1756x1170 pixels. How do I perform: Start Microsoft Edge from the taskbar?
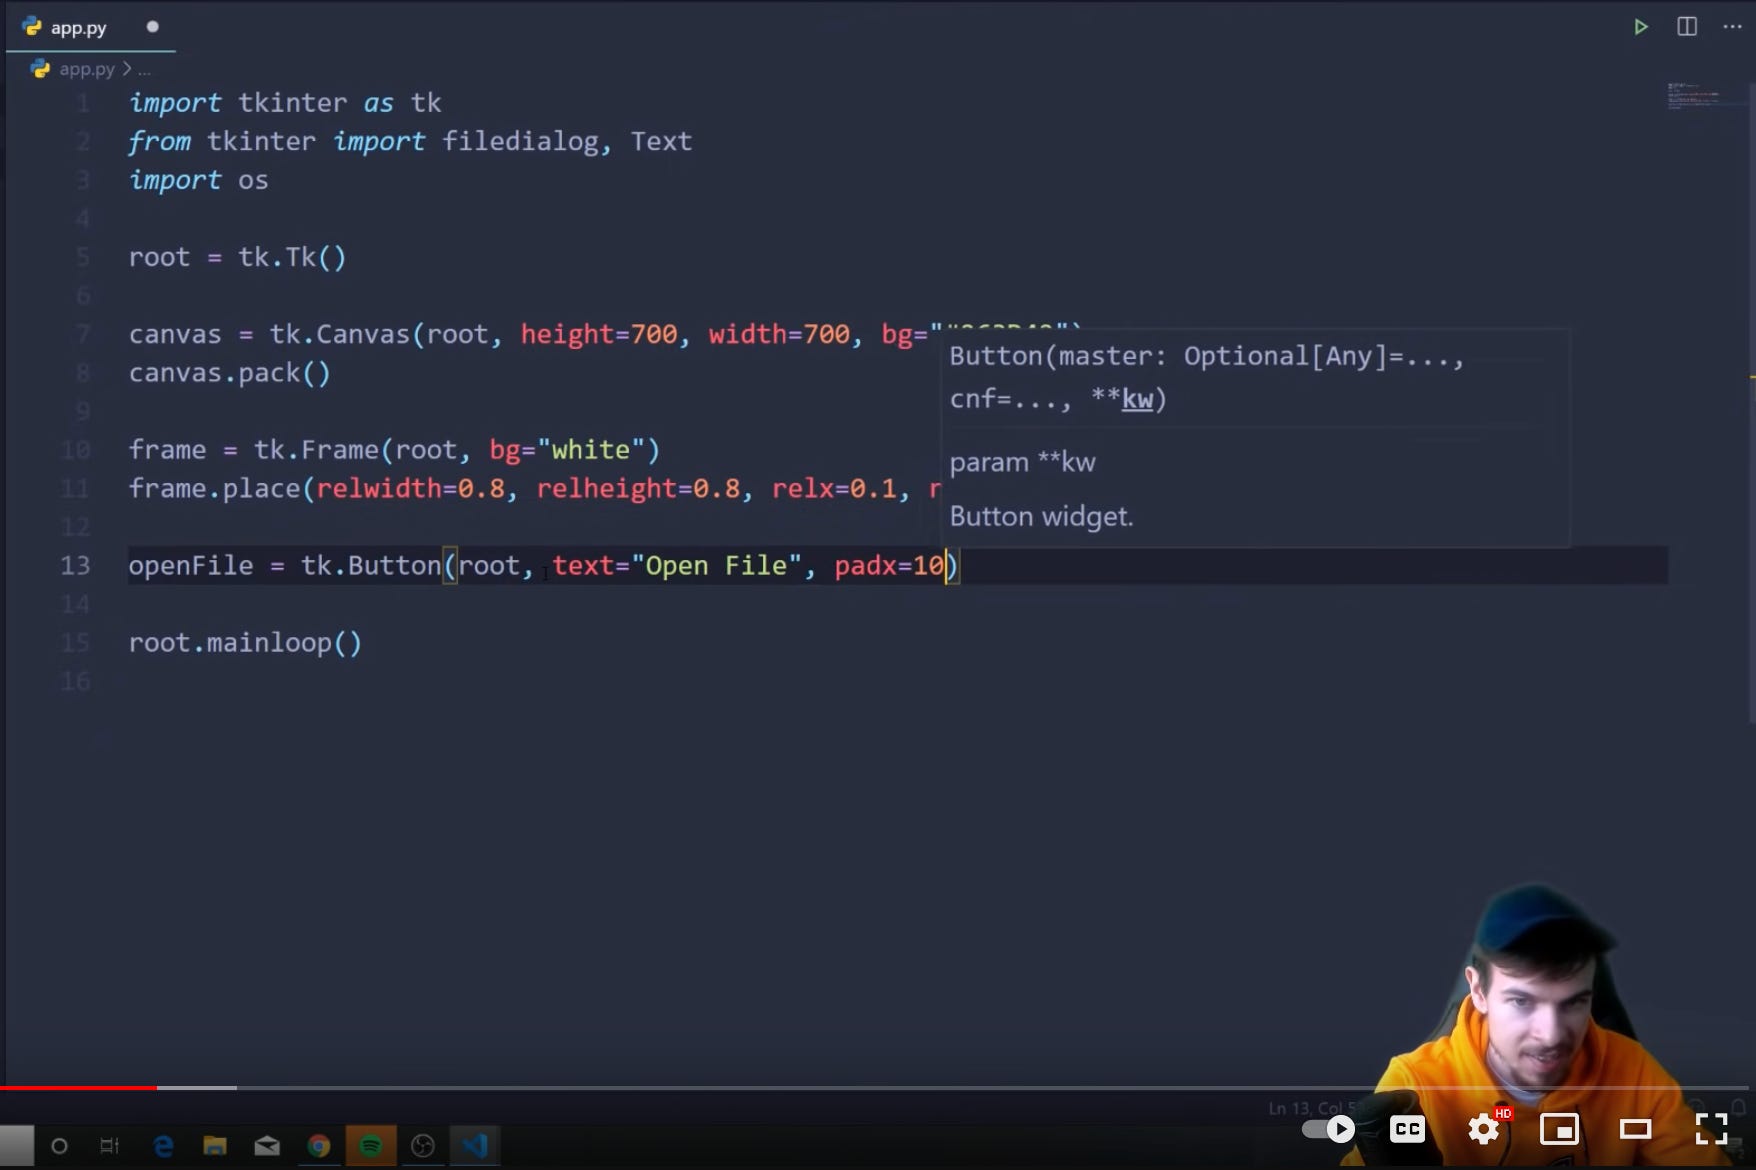(164, 1145)
